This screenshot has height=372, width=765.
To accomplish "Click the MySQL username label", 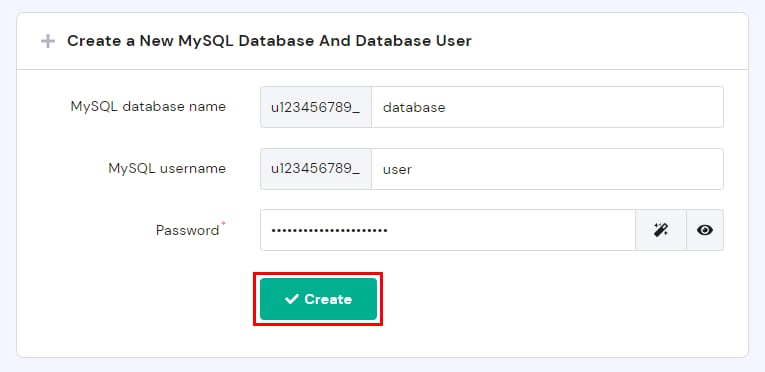I will (167, 168).
